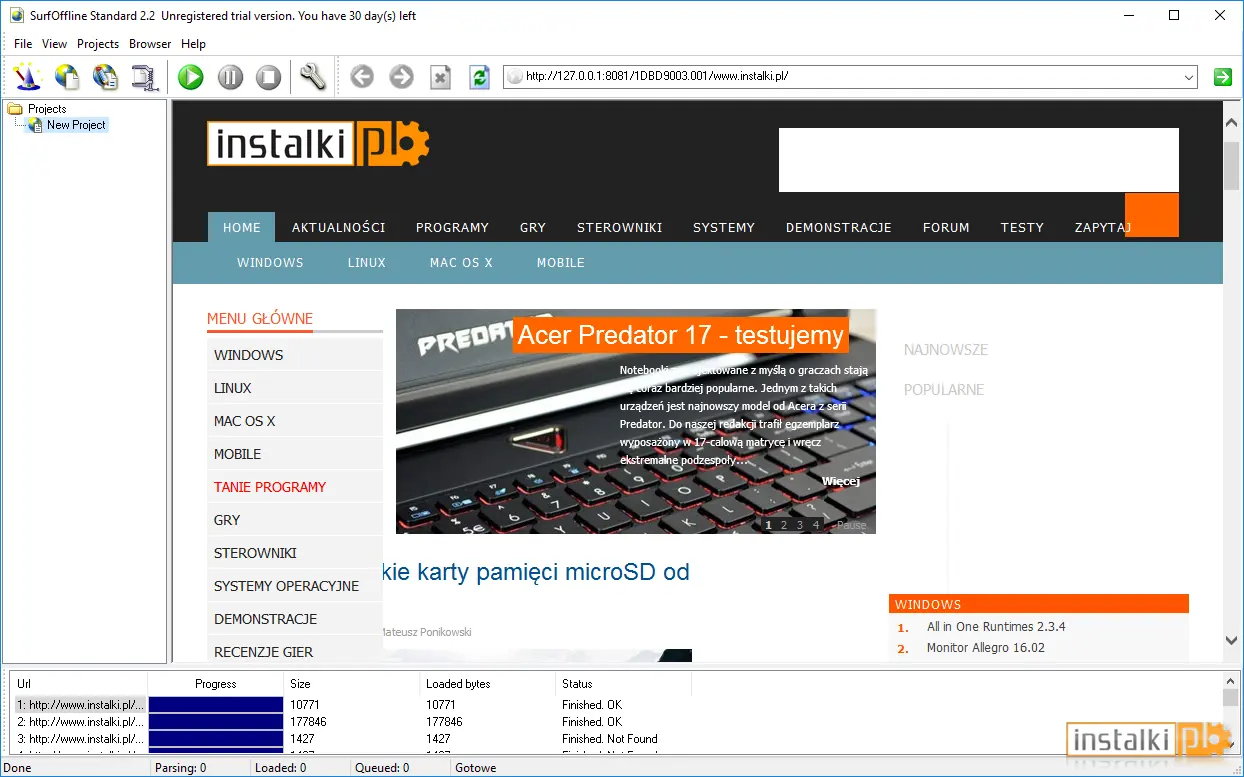Image resolution: width=1244 pixels, height=777 pixels.
Task: Refresh the page with the green refresh icon
Action: [480, 77]
